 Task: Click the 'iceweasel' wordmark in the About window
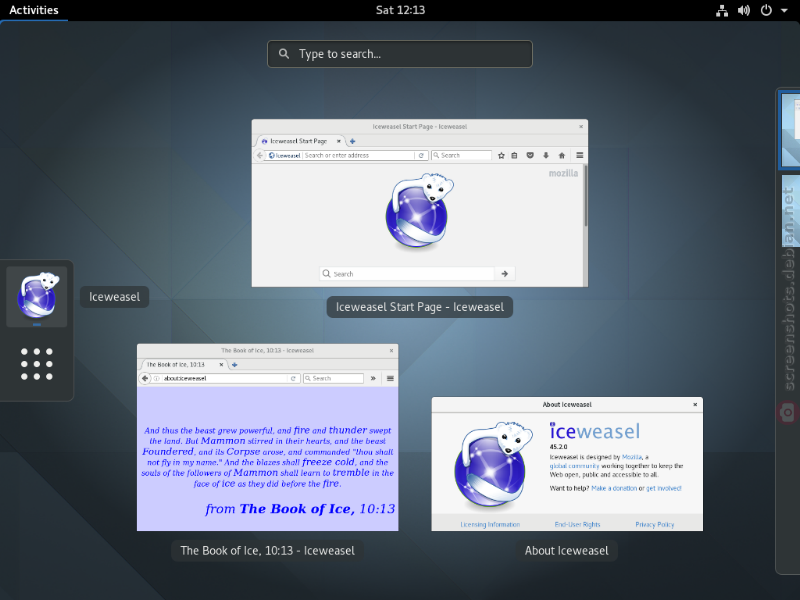click(x=594, y=431)
